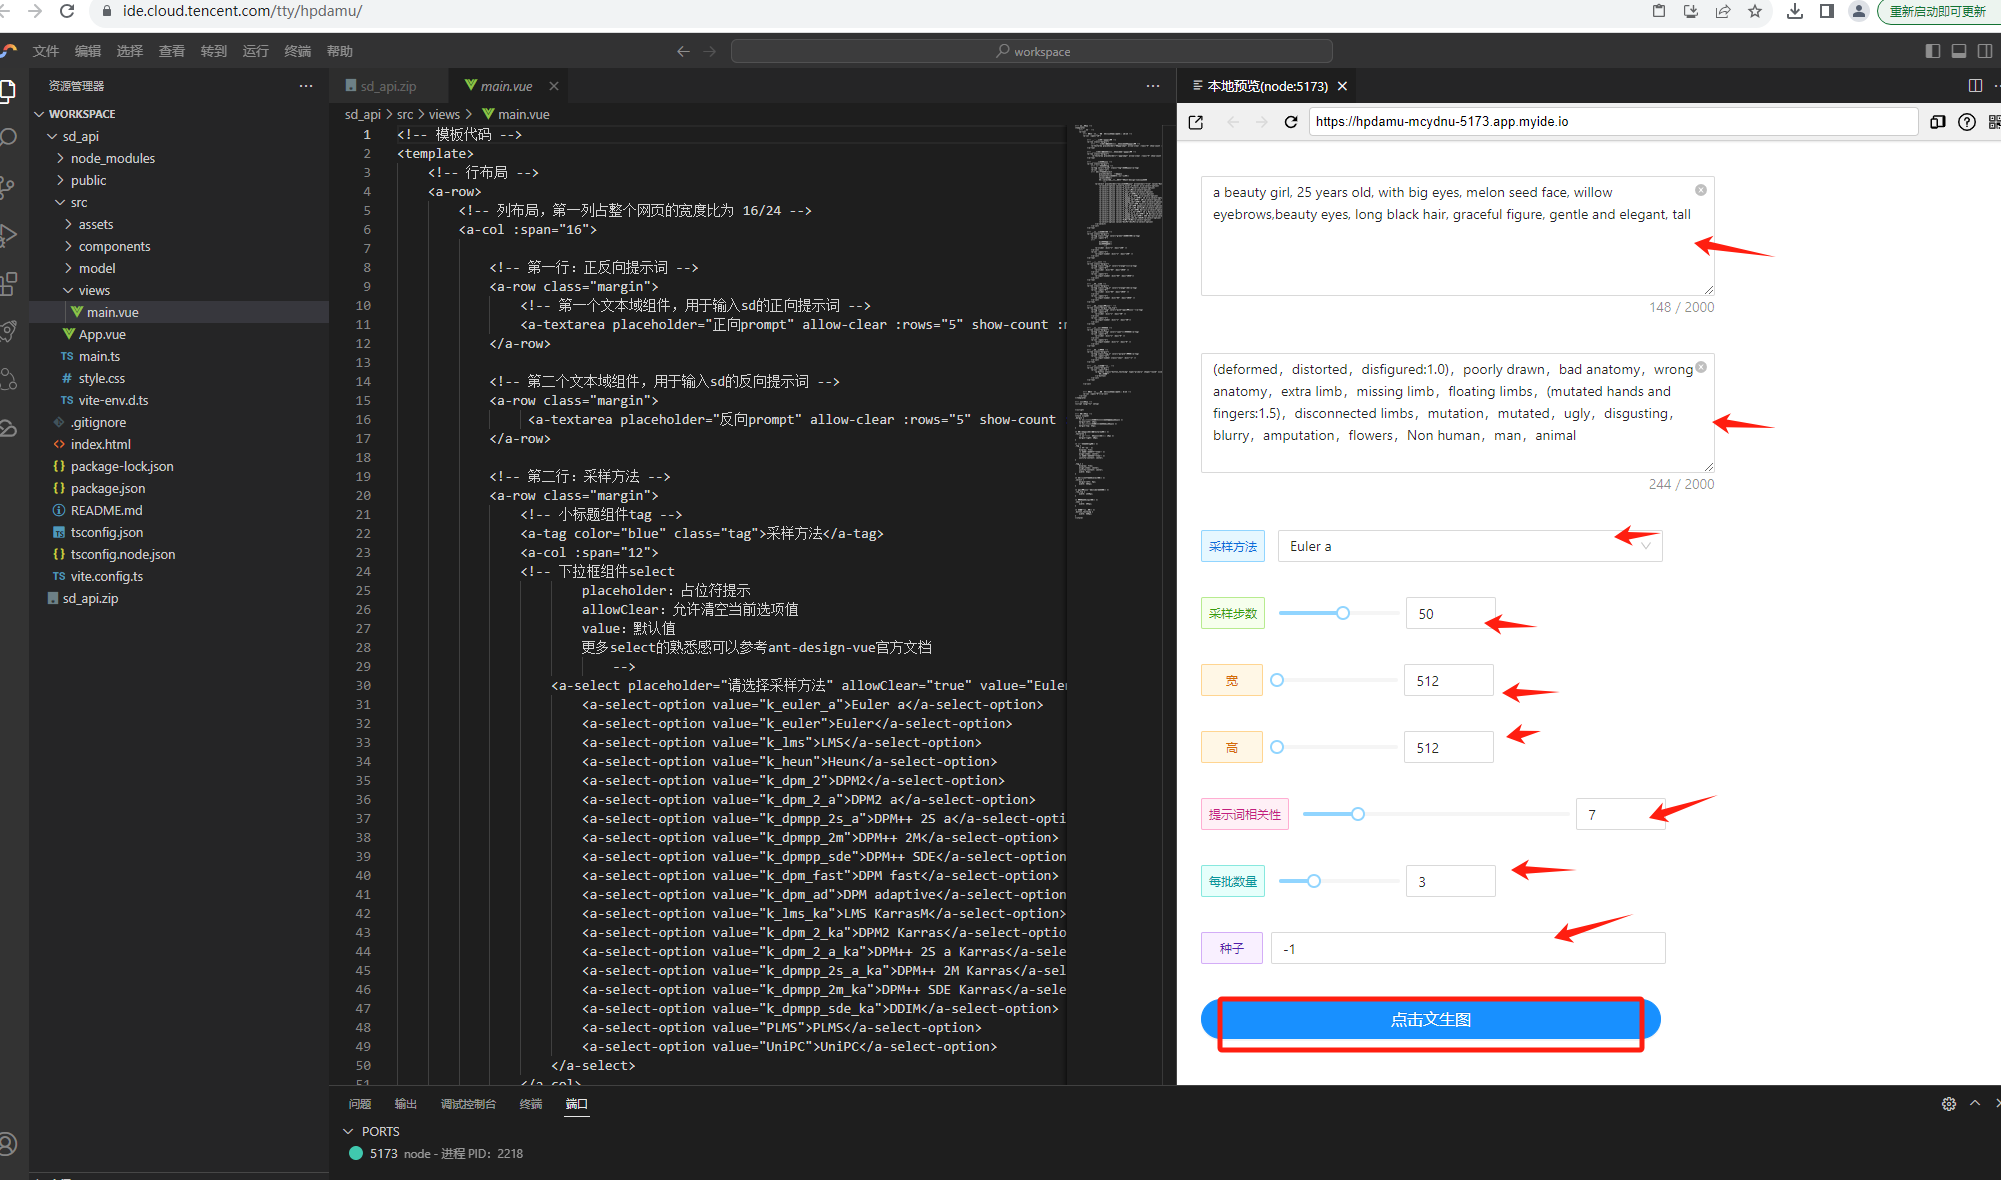This screenshot has height=1180, width=2001.
Task: Open the 终端 menu in menu bar
Action: pyautogui.click(x=297, y=51)
